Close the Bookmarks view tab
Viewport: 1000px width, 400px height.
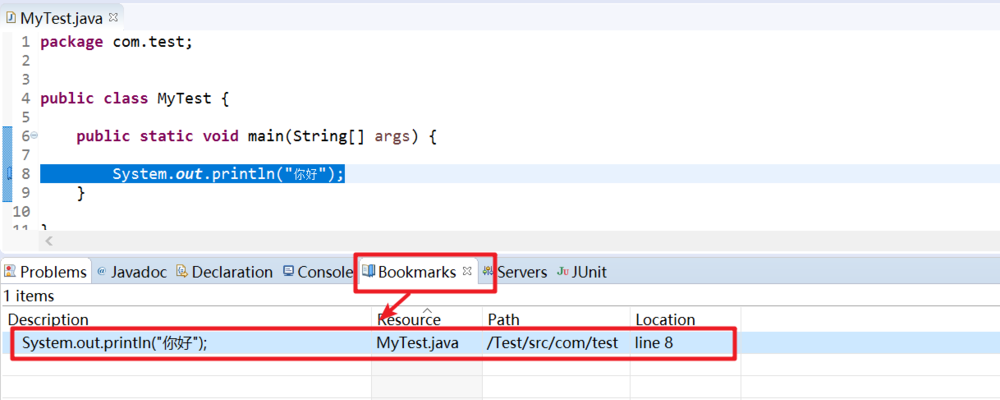[x=467, y=271]
